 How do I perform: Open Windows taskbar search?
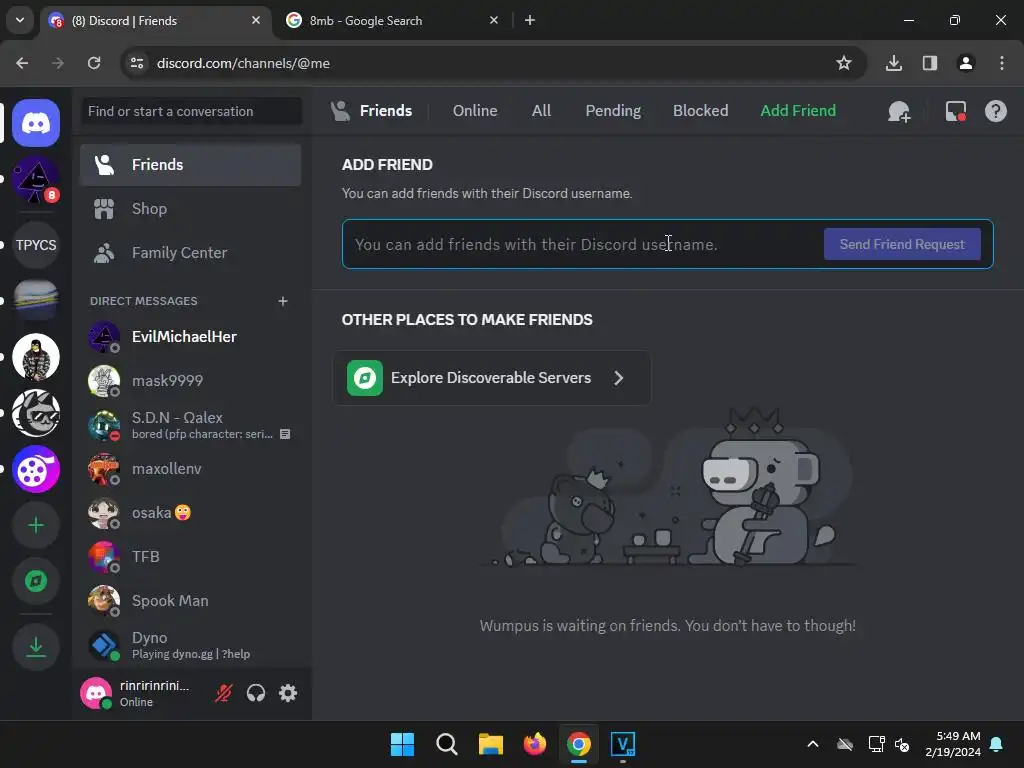point(447,744)
